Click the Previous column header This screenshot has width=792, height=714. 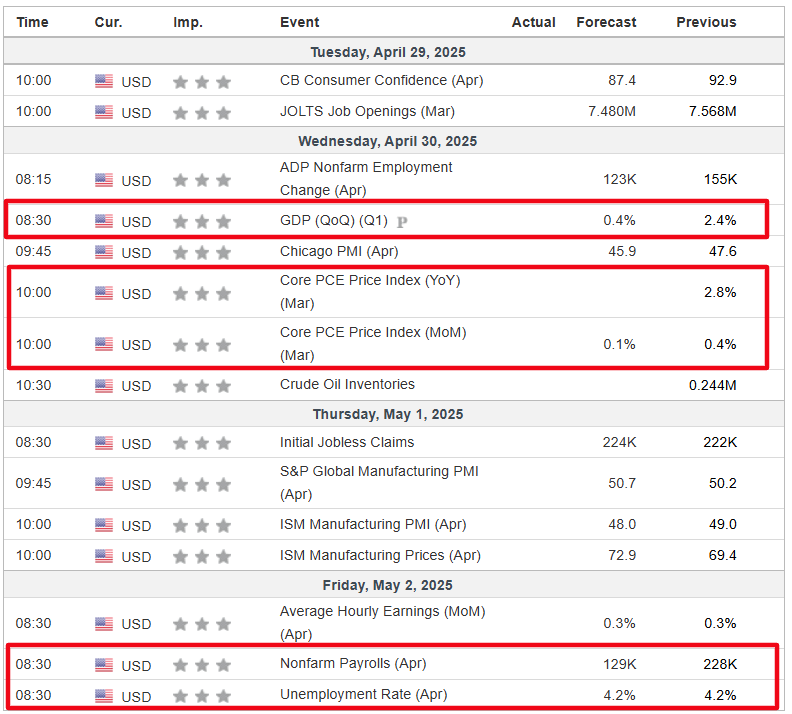[706, 22]
